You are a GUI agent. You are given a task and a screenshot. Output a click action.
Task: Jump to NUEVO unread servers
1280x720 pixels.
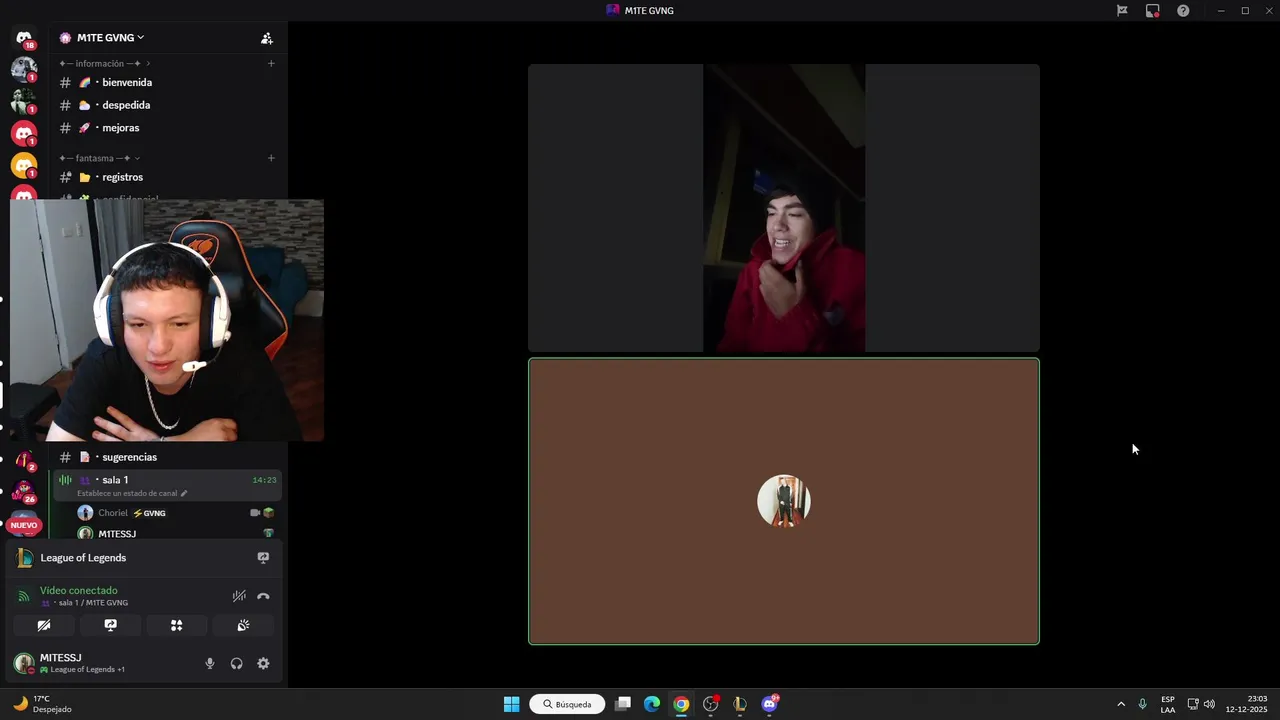24,525
